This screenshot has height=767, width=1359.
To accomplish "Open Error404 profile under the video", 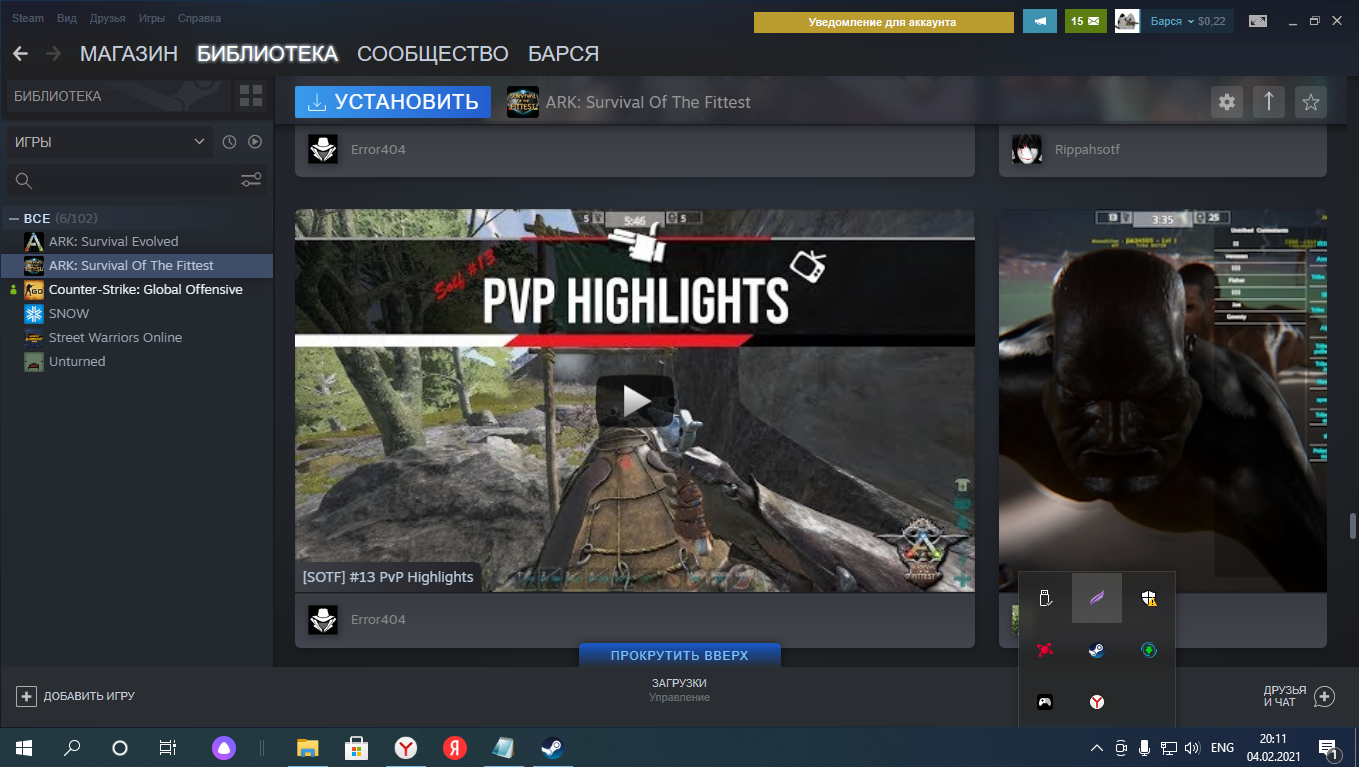I will click(378, 620).
